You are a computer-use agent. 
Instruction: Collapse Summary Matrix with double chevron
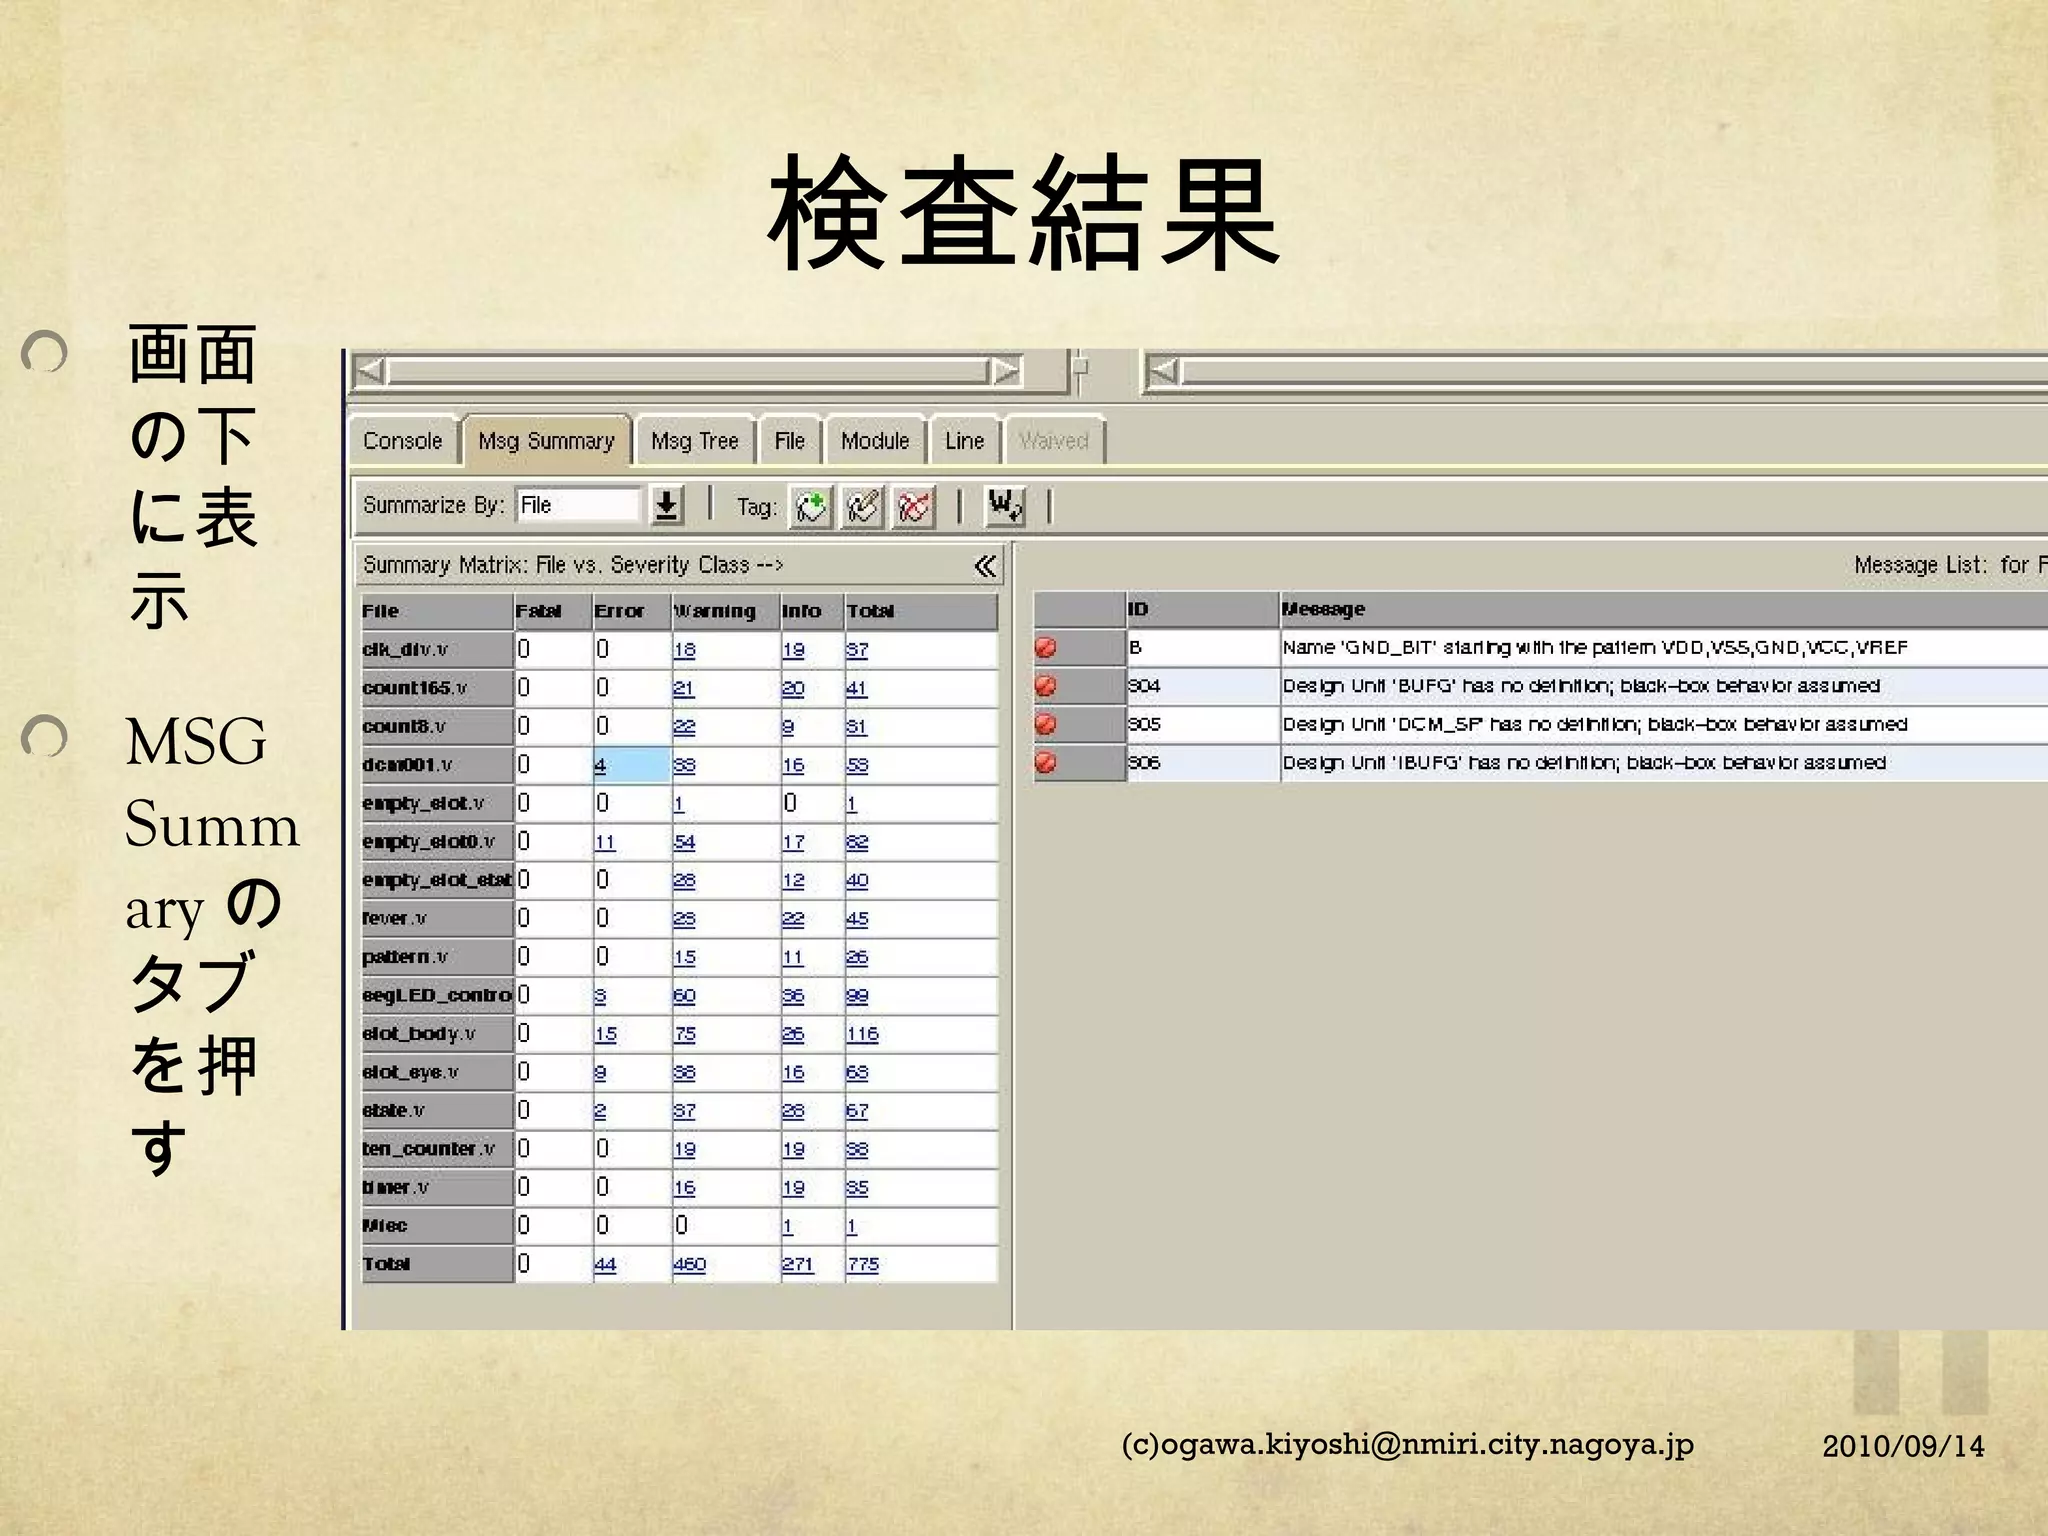[984, 566]
